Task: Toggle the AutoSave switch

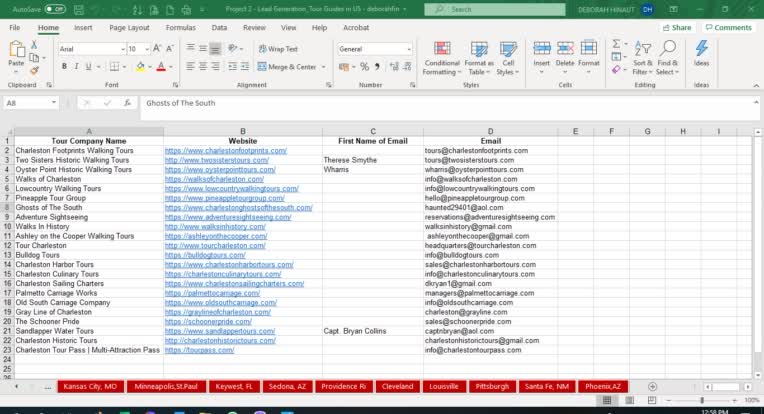Action: point(55,9)
